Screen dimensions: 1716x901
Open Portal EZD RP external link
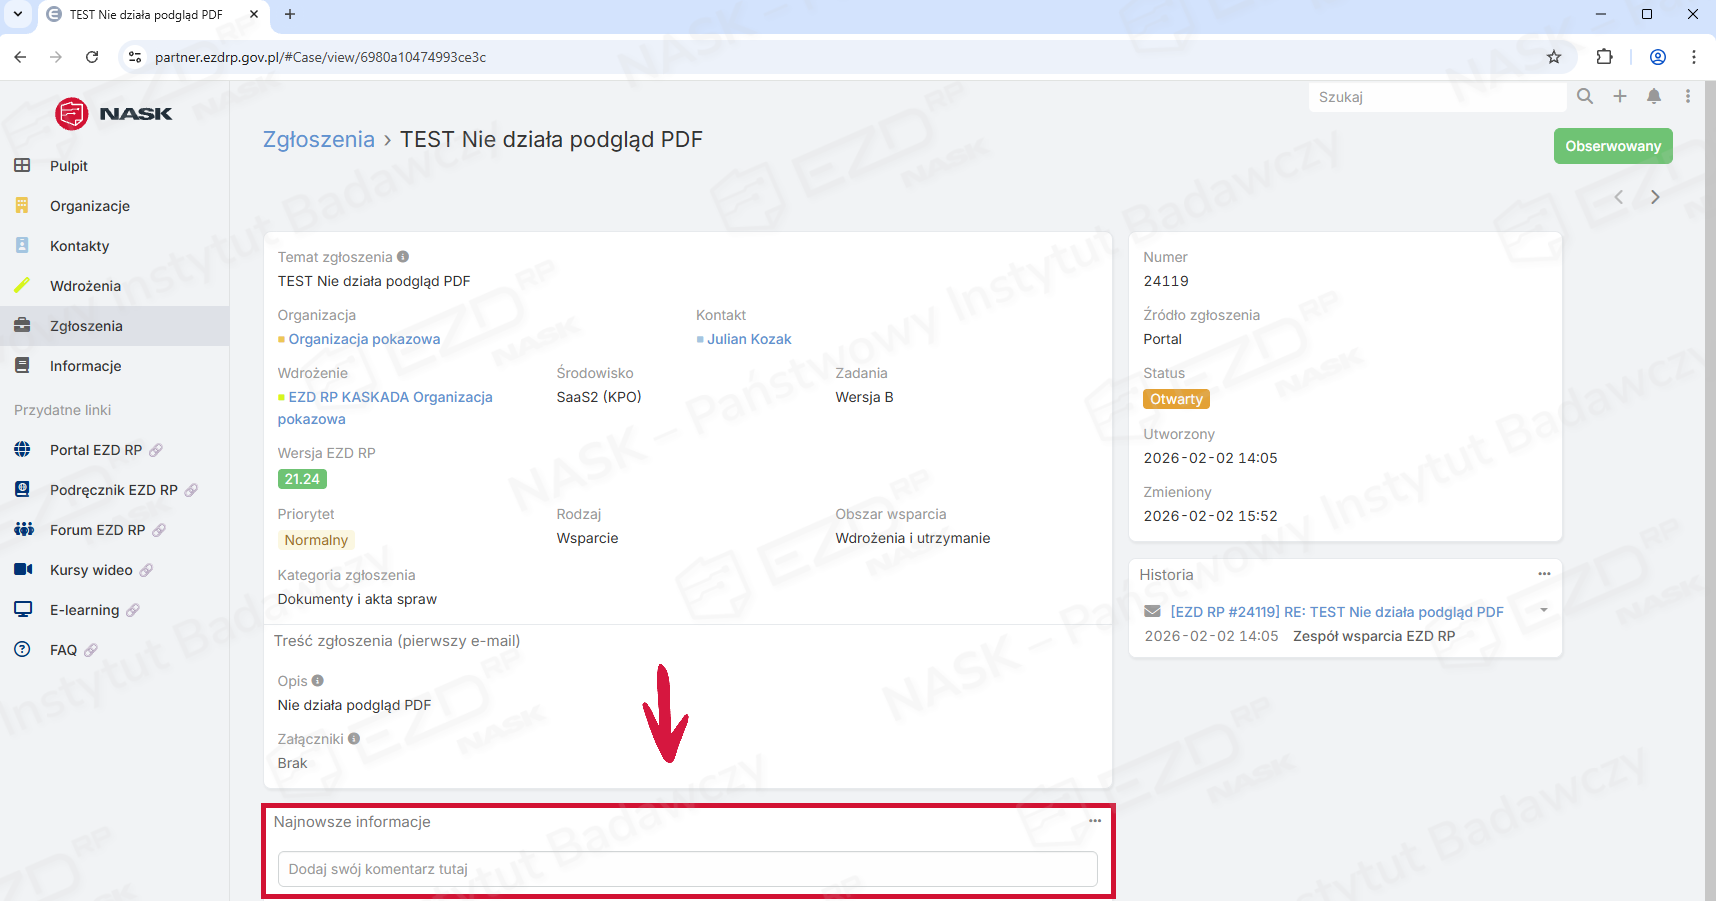[96, 450]
